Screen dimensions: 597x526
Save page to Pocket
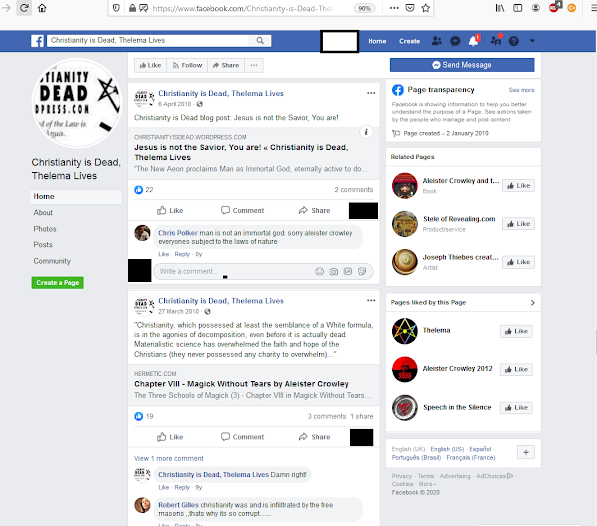410,8
